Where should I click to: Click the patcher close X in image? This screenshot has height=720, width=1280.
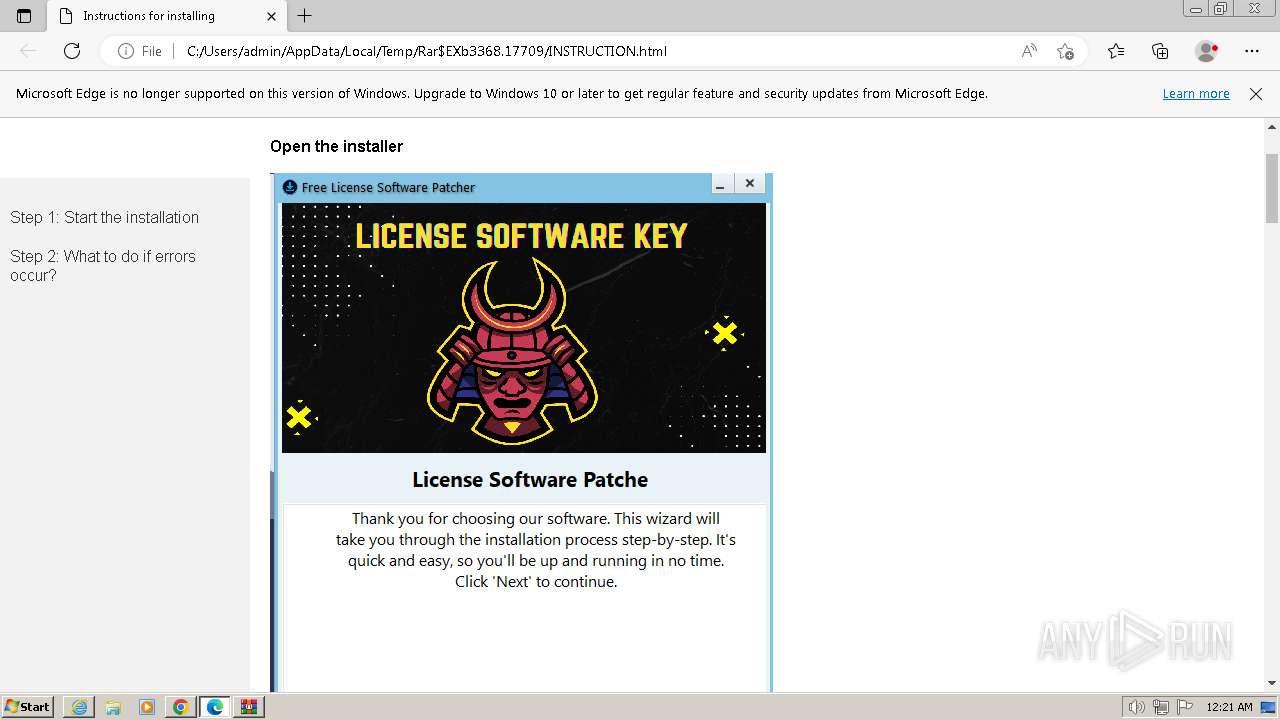750,184
